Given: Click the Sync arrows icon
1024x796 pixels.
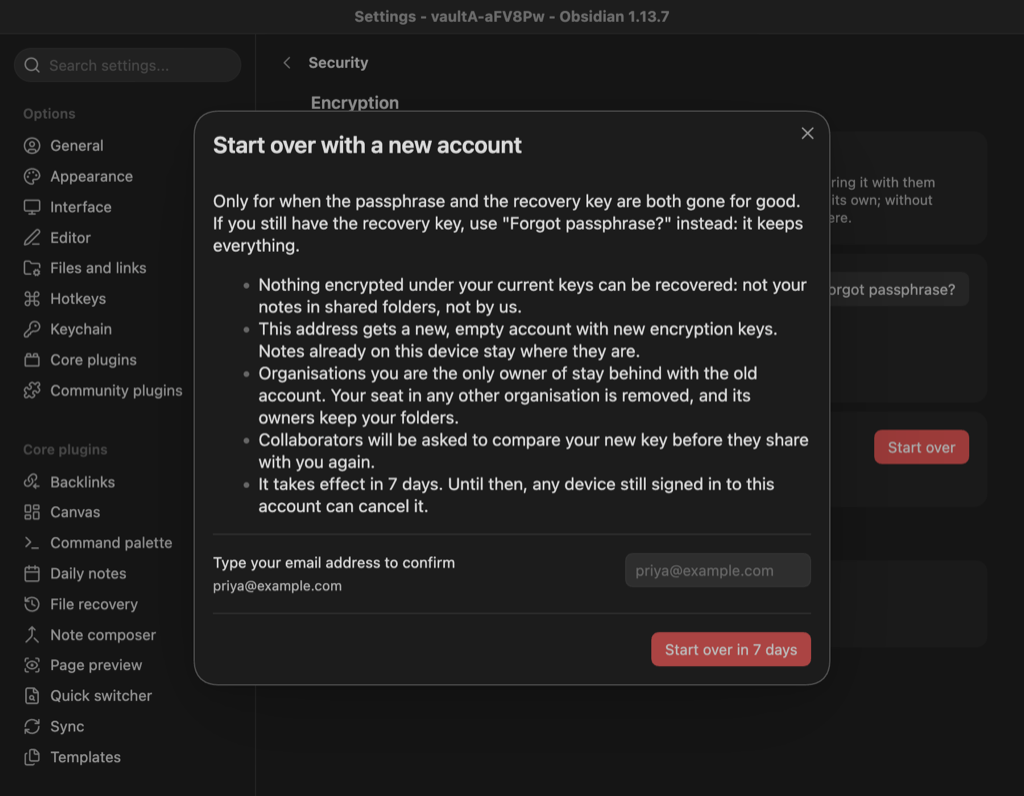Looking at the screenshot, I should [32, 726].
